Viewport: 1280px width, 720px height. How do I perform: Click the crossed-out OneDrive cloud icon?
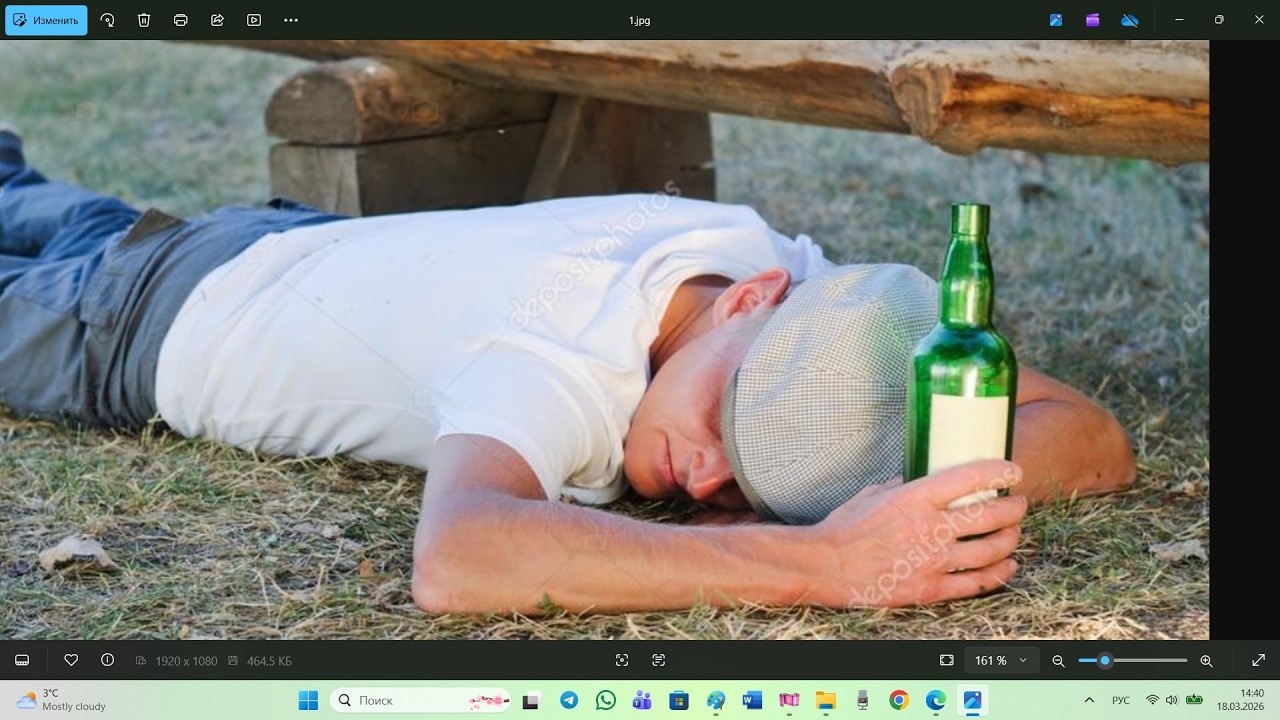(x=1130, y=20)
